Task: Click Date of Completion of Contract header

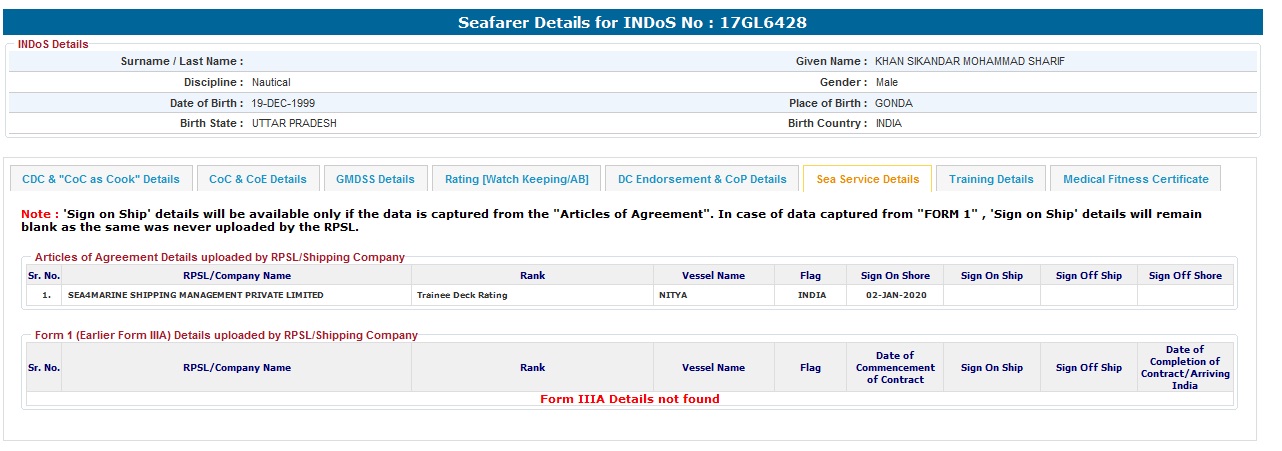Action: coord(1185,367)
